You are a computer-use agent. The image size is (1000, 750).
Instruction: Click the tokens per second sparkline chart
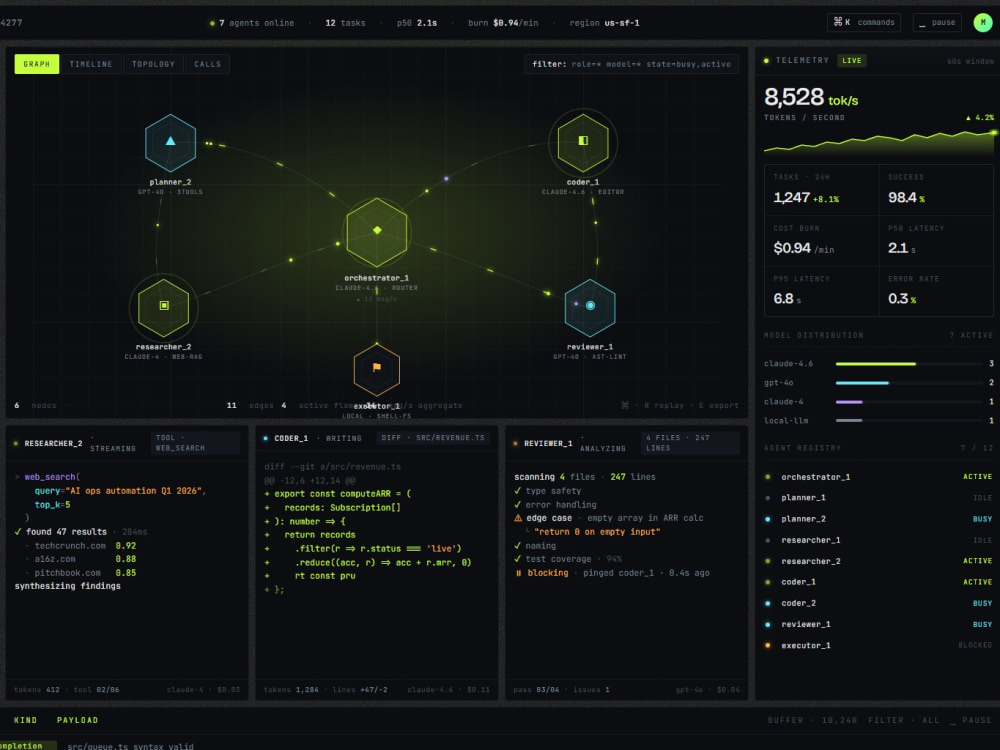click(879, 143)
